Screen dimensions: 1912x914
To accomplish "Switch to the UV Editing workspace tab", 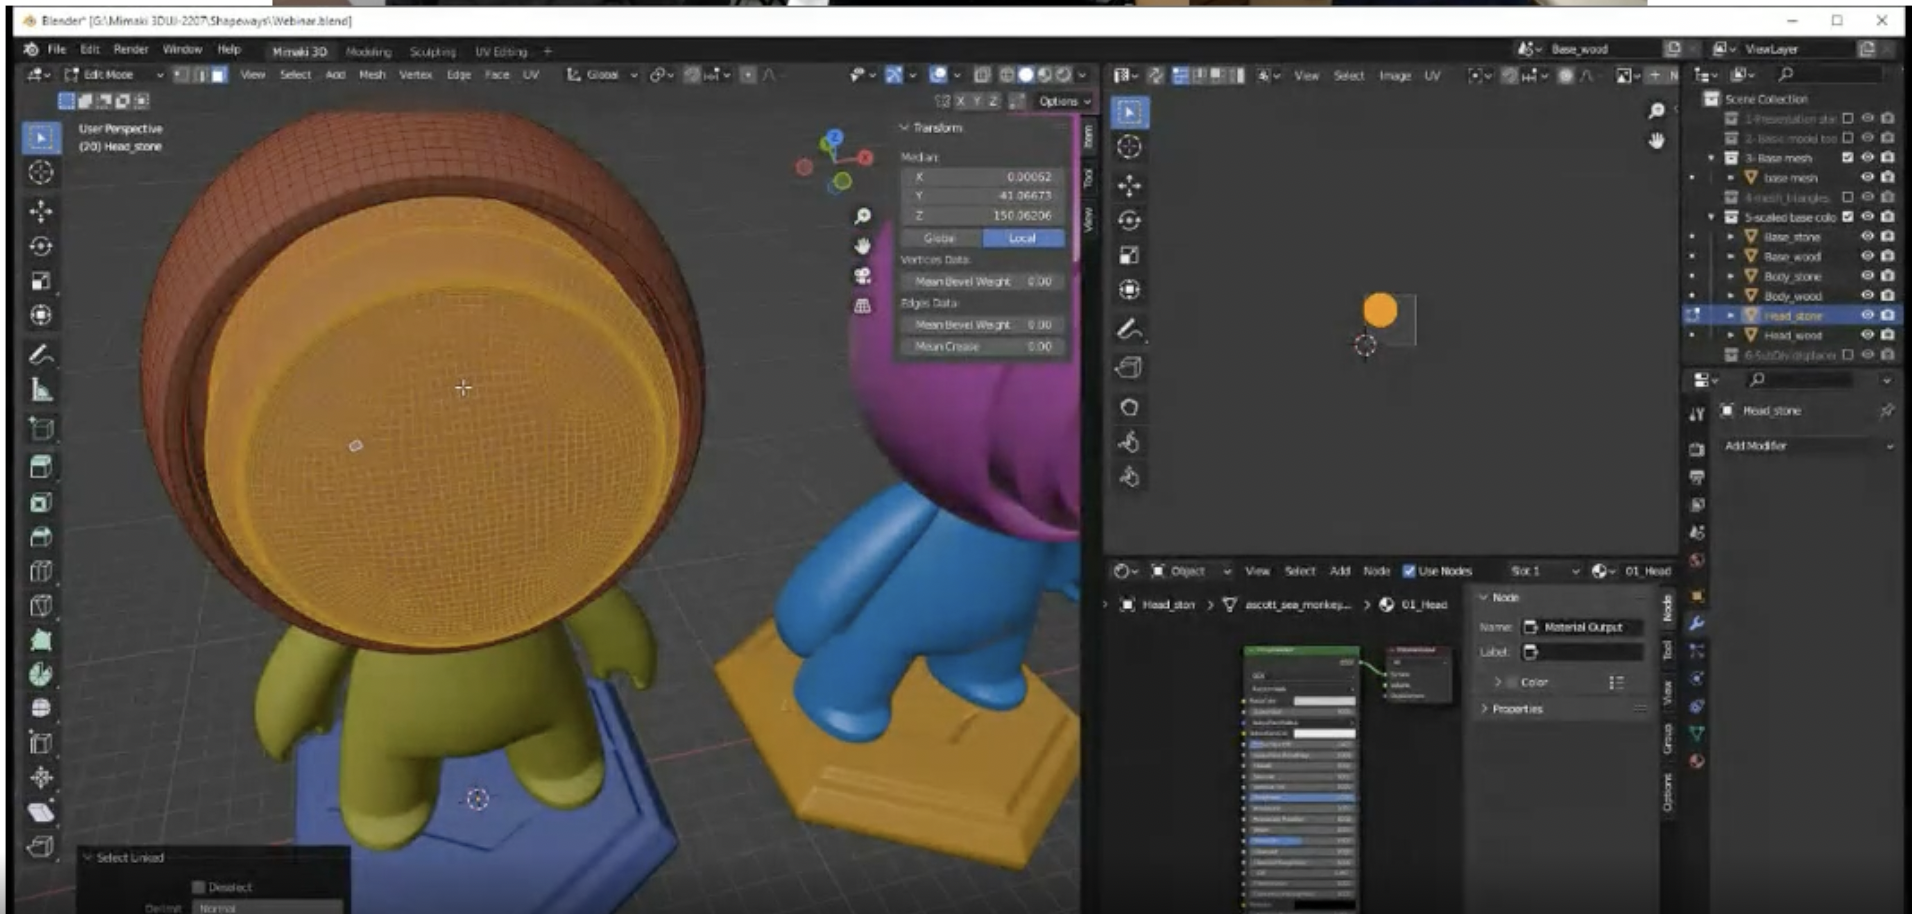I will pos(501,51).
